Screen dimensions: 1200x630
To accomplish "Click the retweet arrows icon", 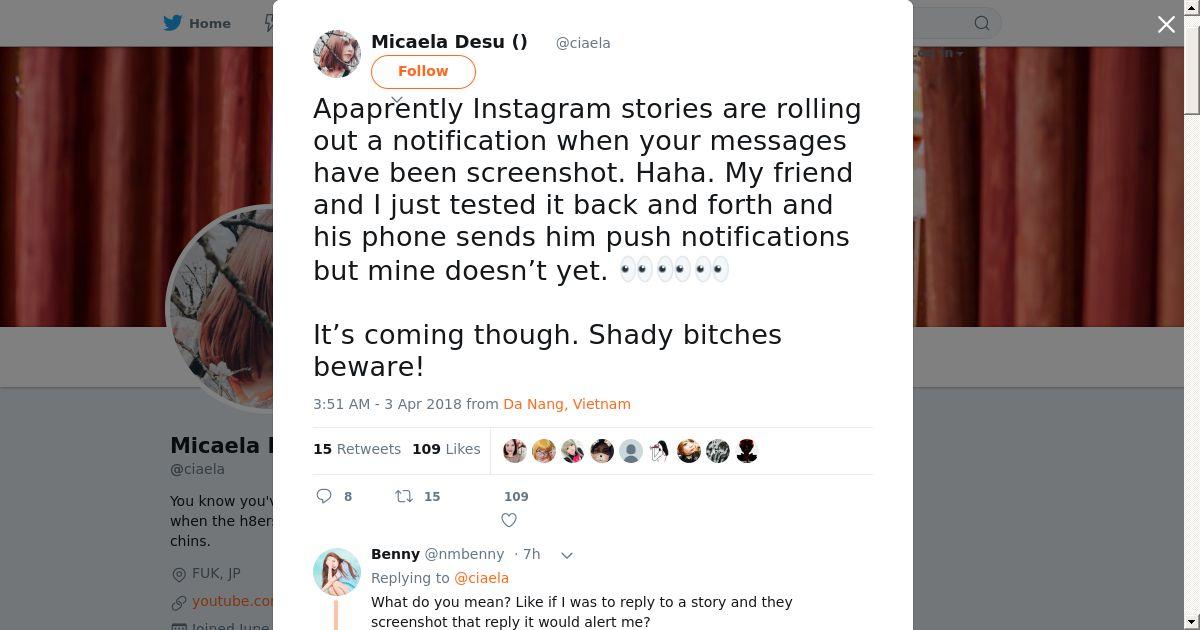I will [x=404, y=496].
